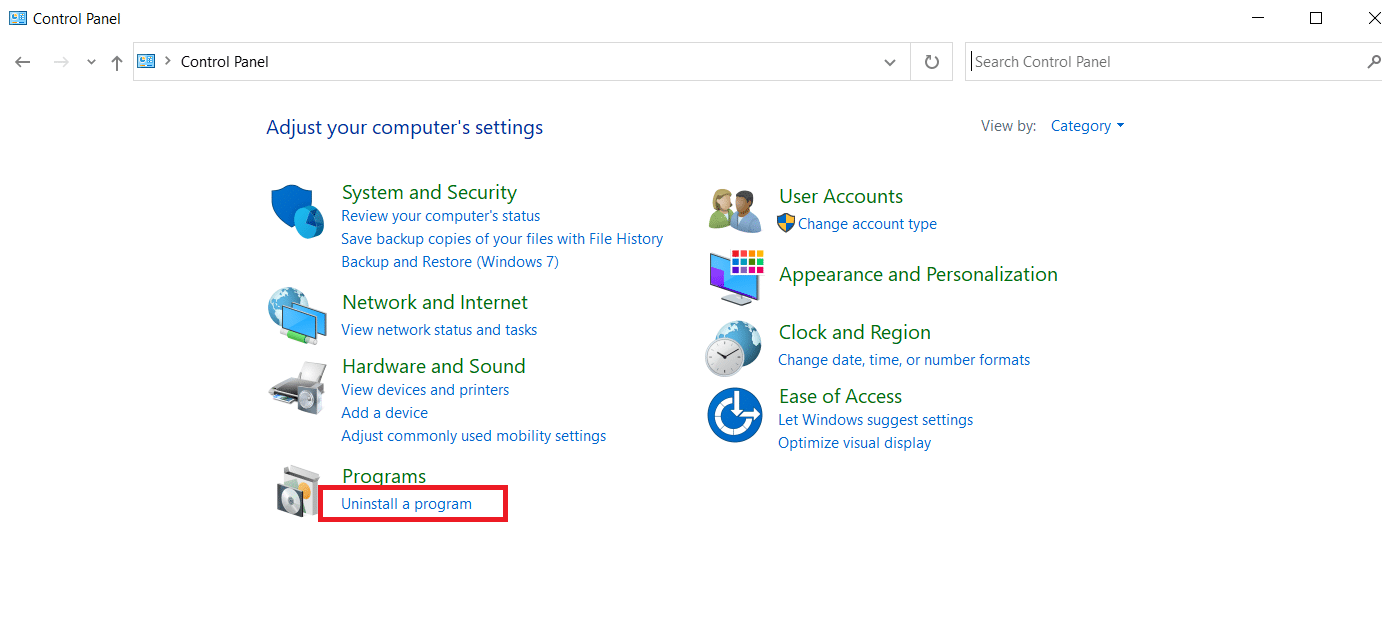Maximize the Control Panel window
The image size is (1382, 634).
(x=1316, y=18)
